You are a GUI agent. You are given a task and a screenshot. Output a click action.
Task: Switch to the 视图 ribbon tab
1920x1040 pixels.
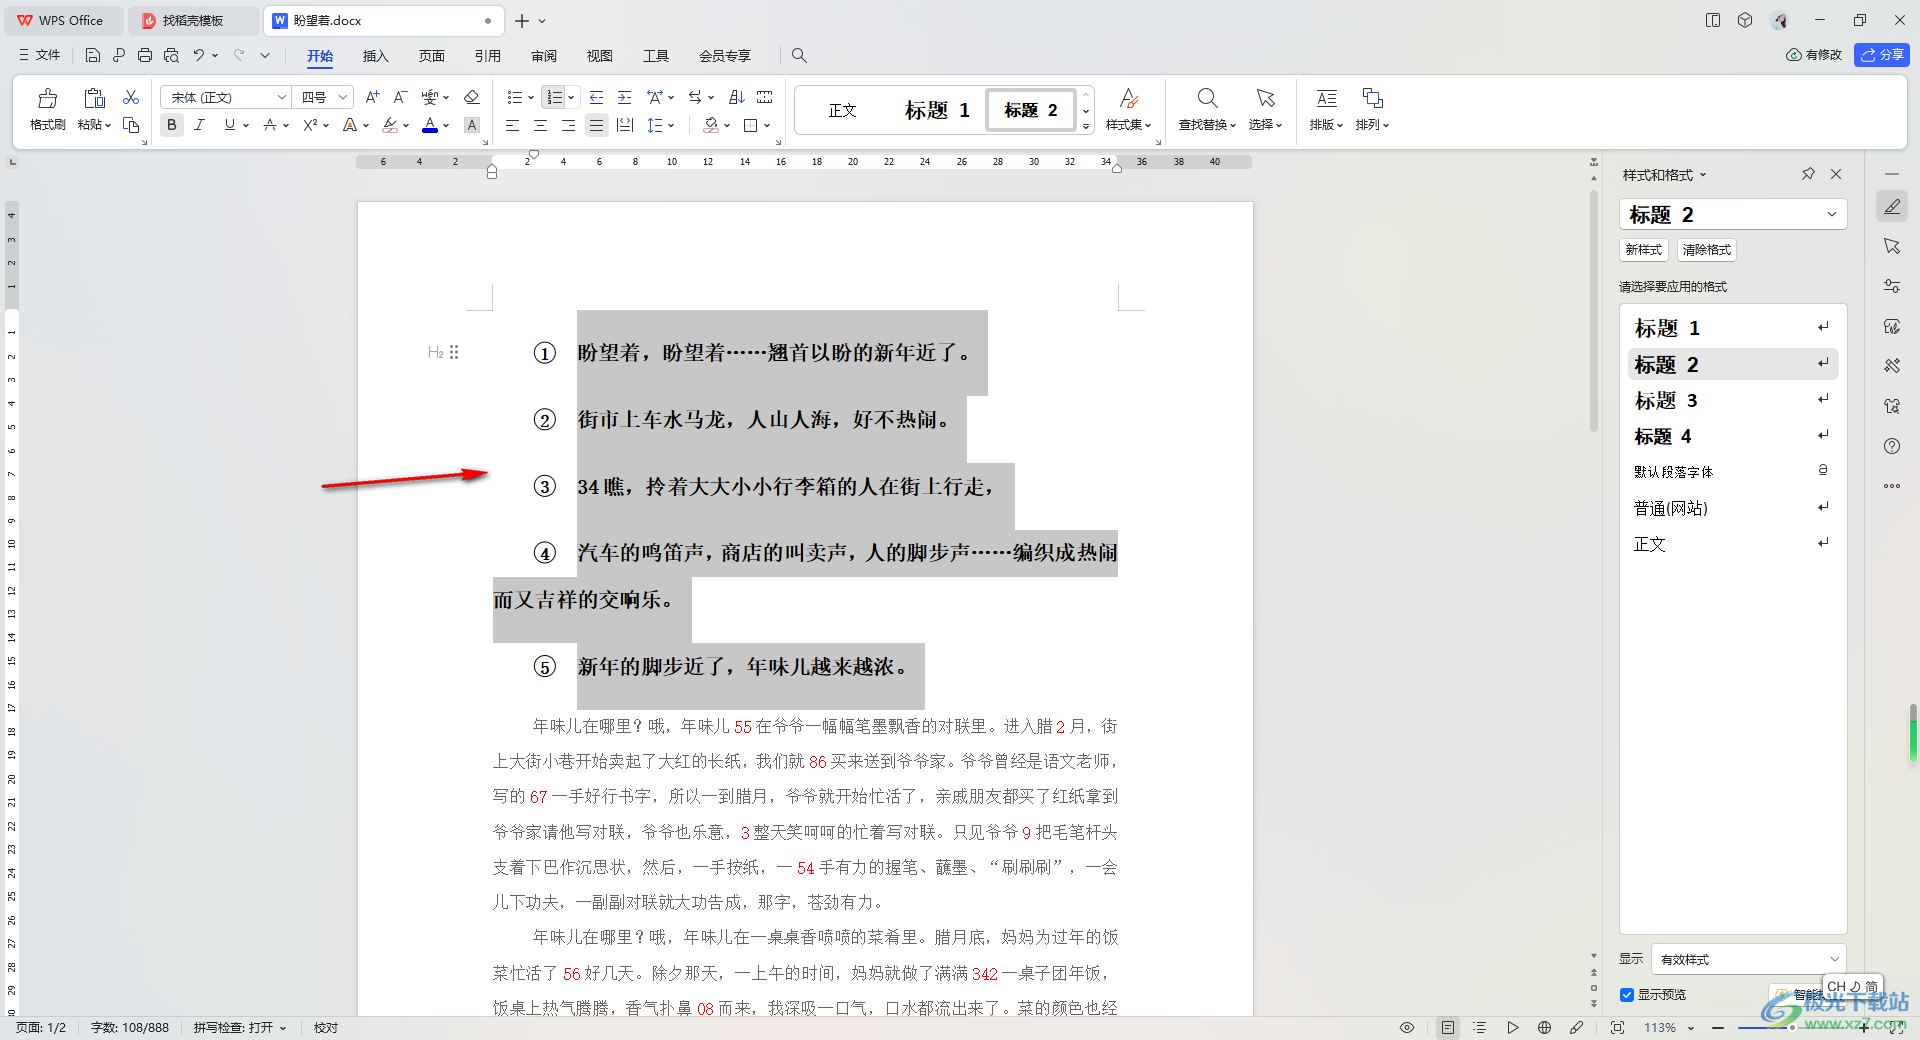click(600, 55)
